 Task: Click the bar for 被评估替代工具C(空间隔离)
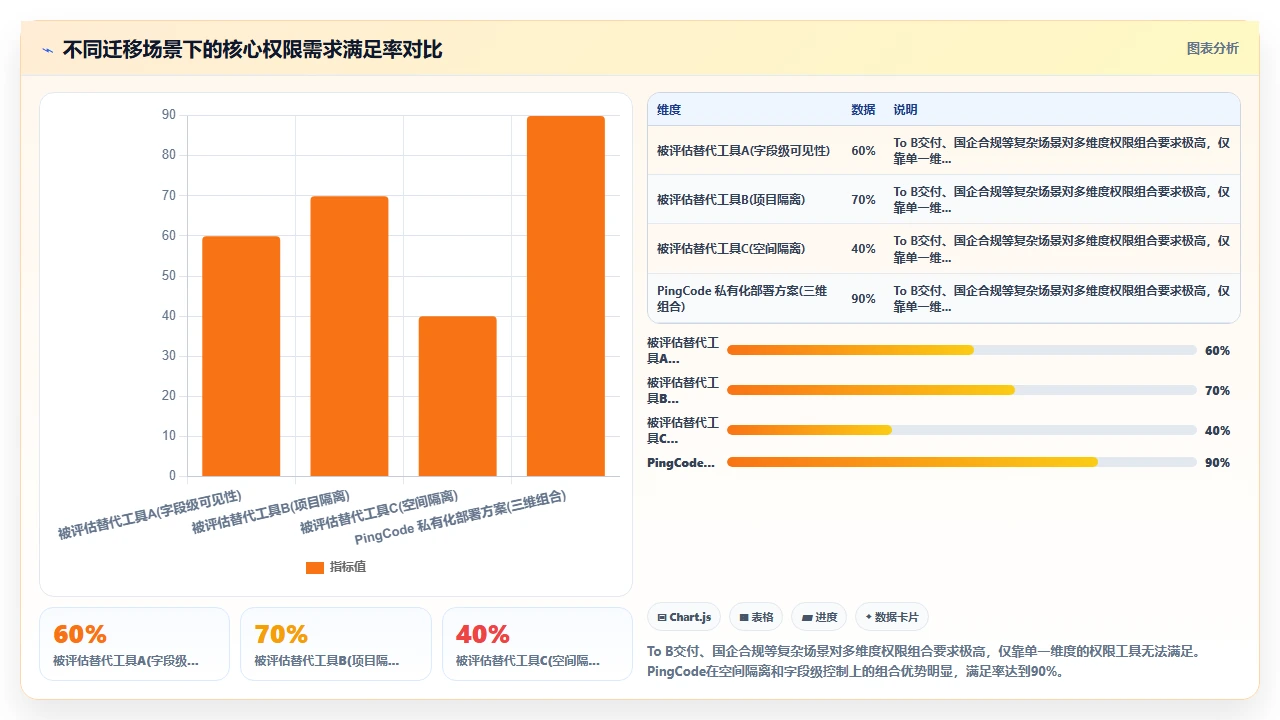(457, 396)
